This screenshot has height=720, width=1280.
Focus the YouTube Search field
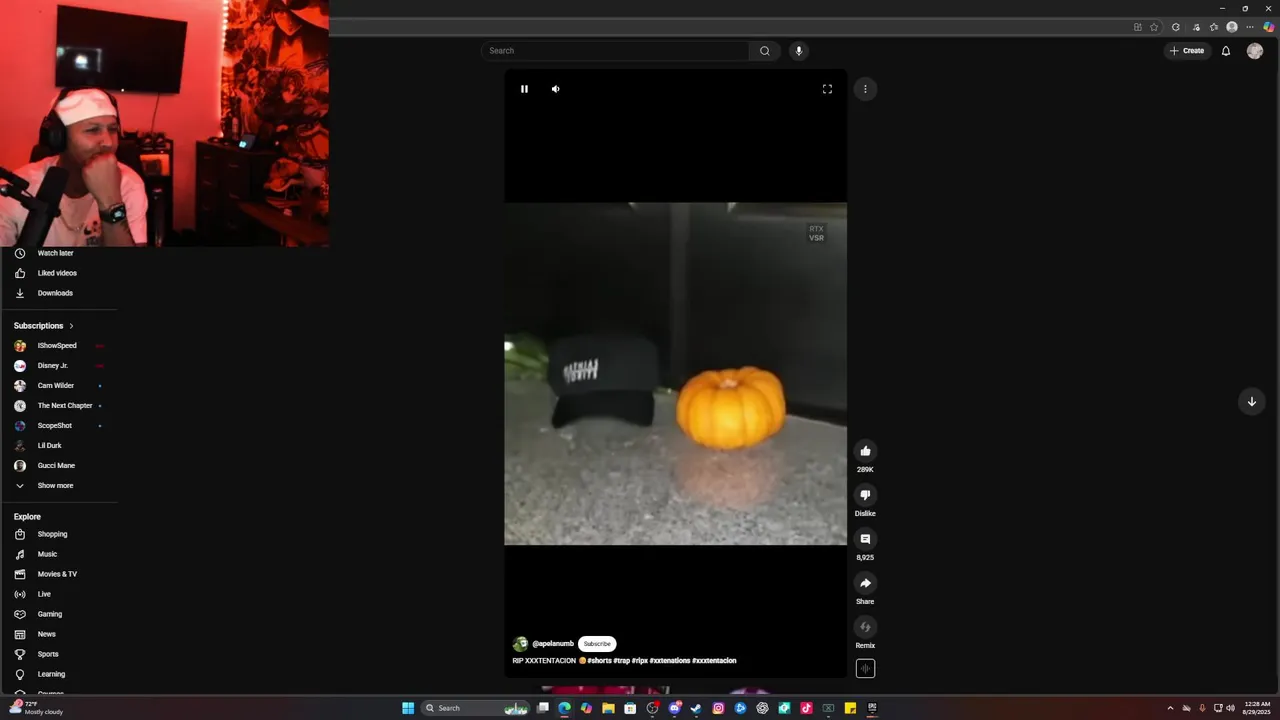pos(615,51)
